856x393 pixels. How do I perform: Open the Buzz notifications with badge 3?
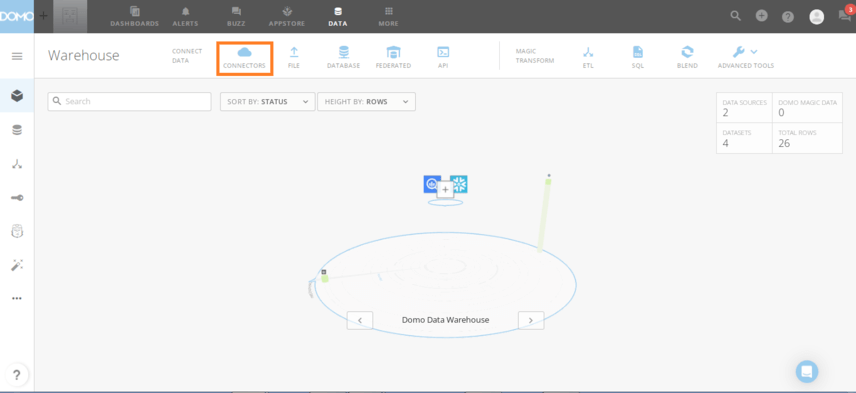845,15
